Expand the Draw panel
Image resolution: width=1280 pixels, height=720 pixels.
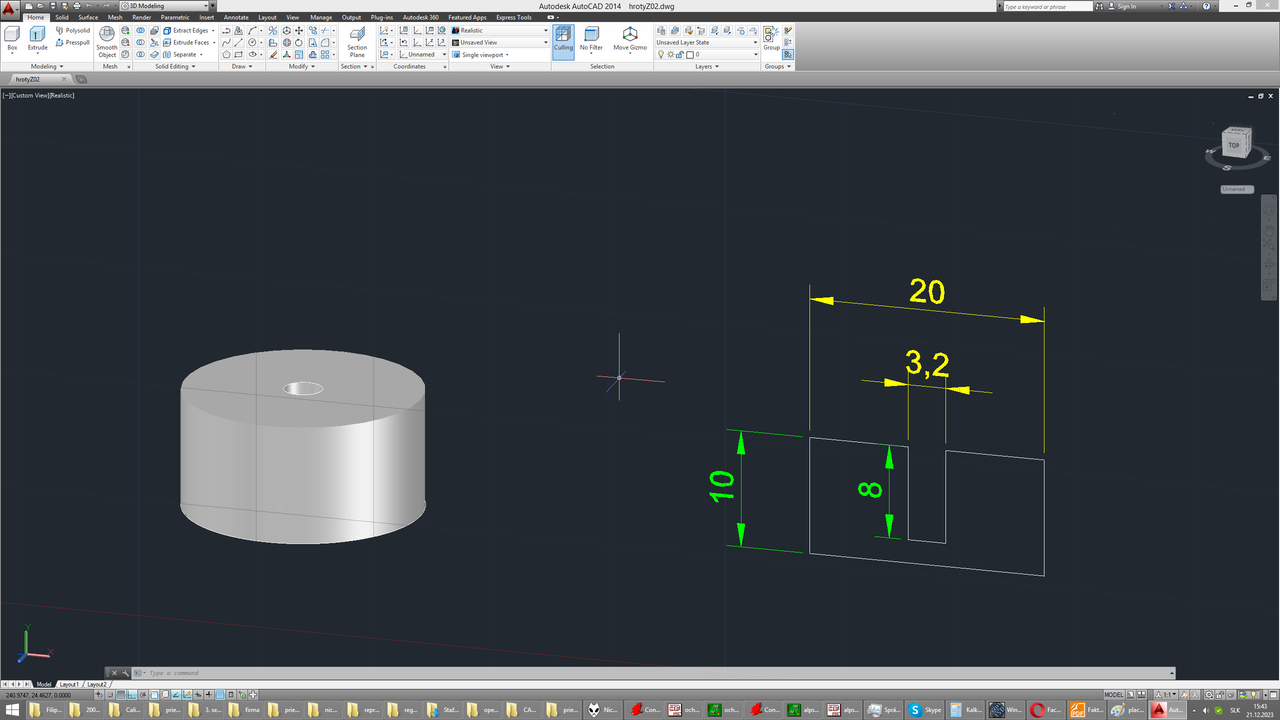click(x=241, y=66)
